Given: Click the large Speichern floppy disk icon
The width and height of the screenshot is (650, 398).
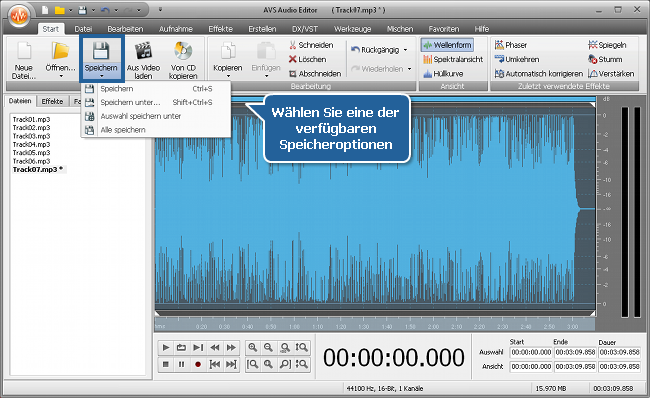Looking at the screenshot, I should [101, 51].
